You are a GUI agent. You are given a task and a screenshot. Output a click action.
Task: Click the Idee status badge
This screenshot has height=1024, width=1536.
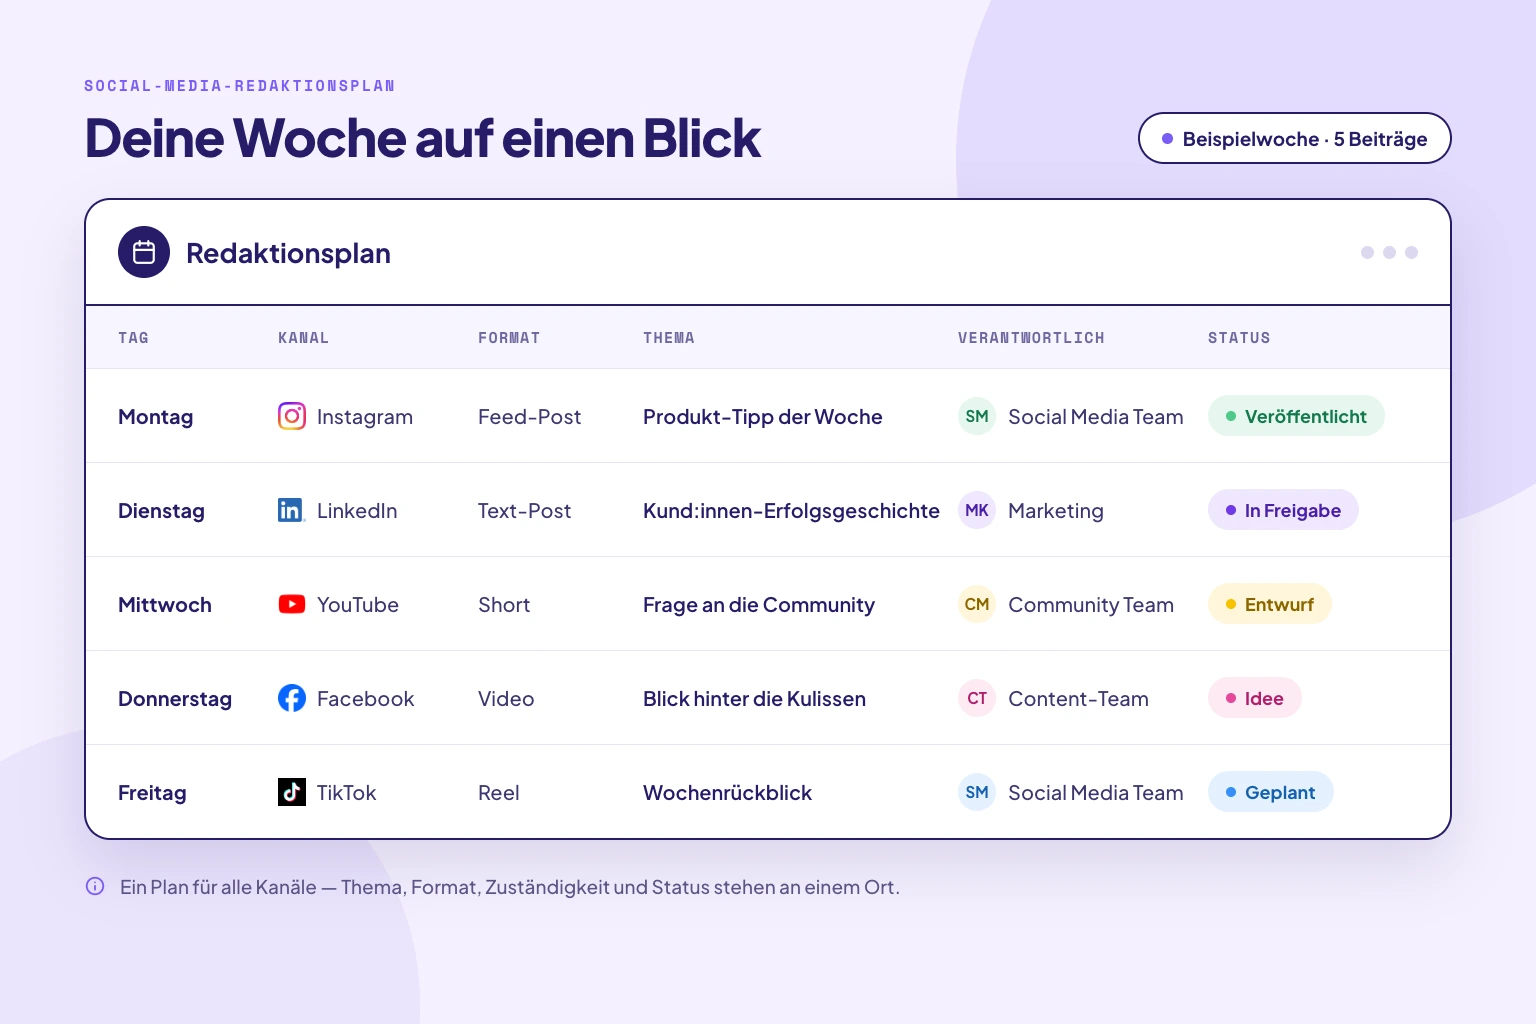click(x=1255, y=698)
